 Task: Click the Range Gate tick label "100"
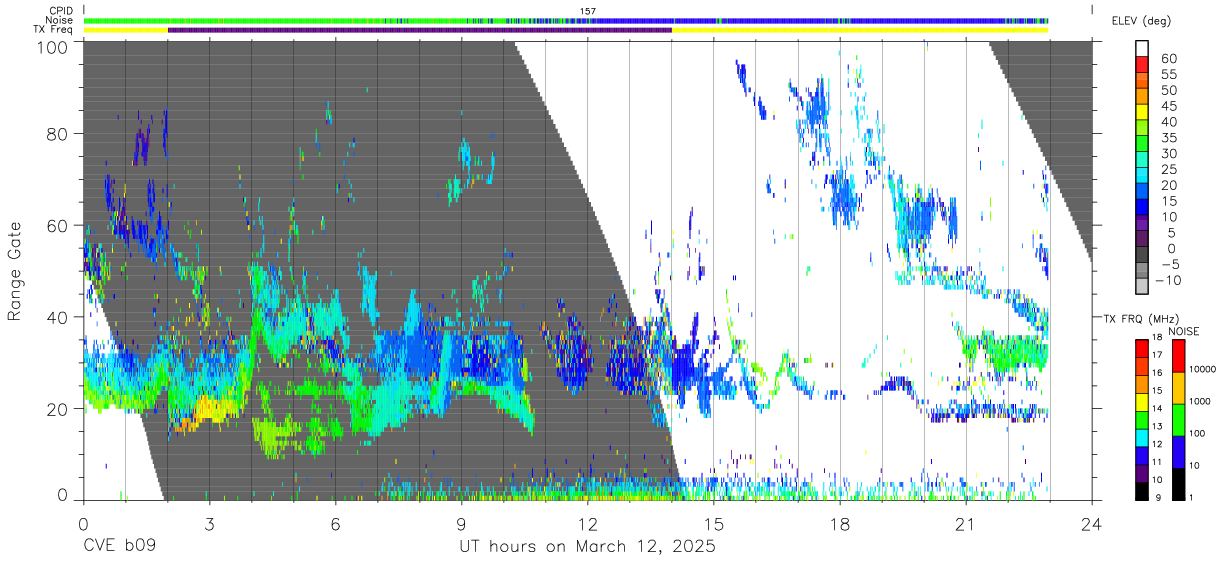53,47
